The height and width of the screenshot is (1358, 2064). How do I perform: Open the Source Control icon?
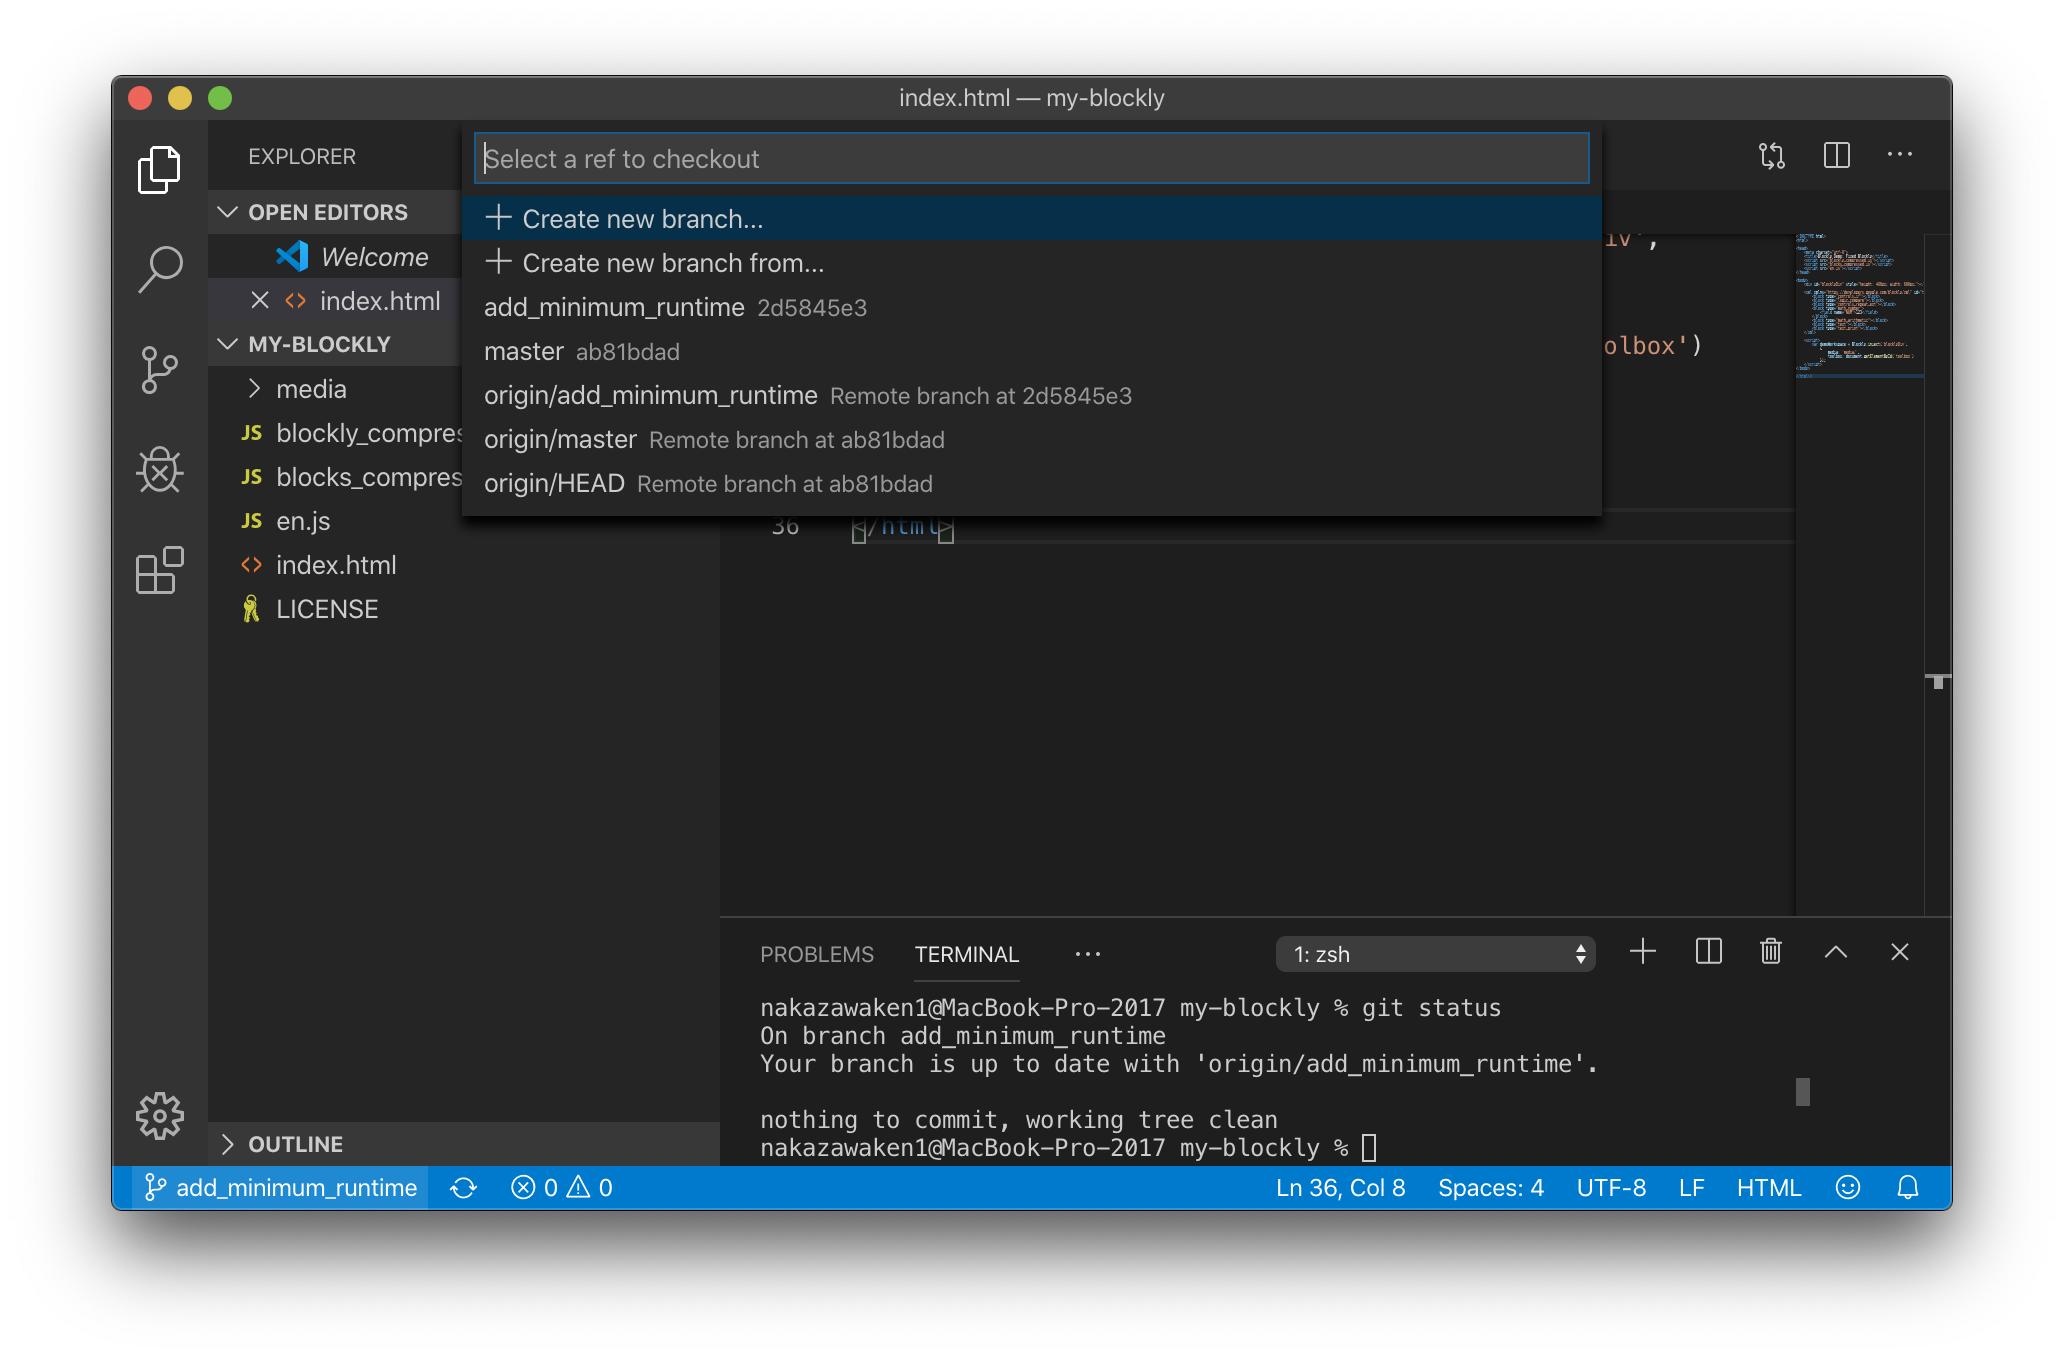tap(160, 369)
